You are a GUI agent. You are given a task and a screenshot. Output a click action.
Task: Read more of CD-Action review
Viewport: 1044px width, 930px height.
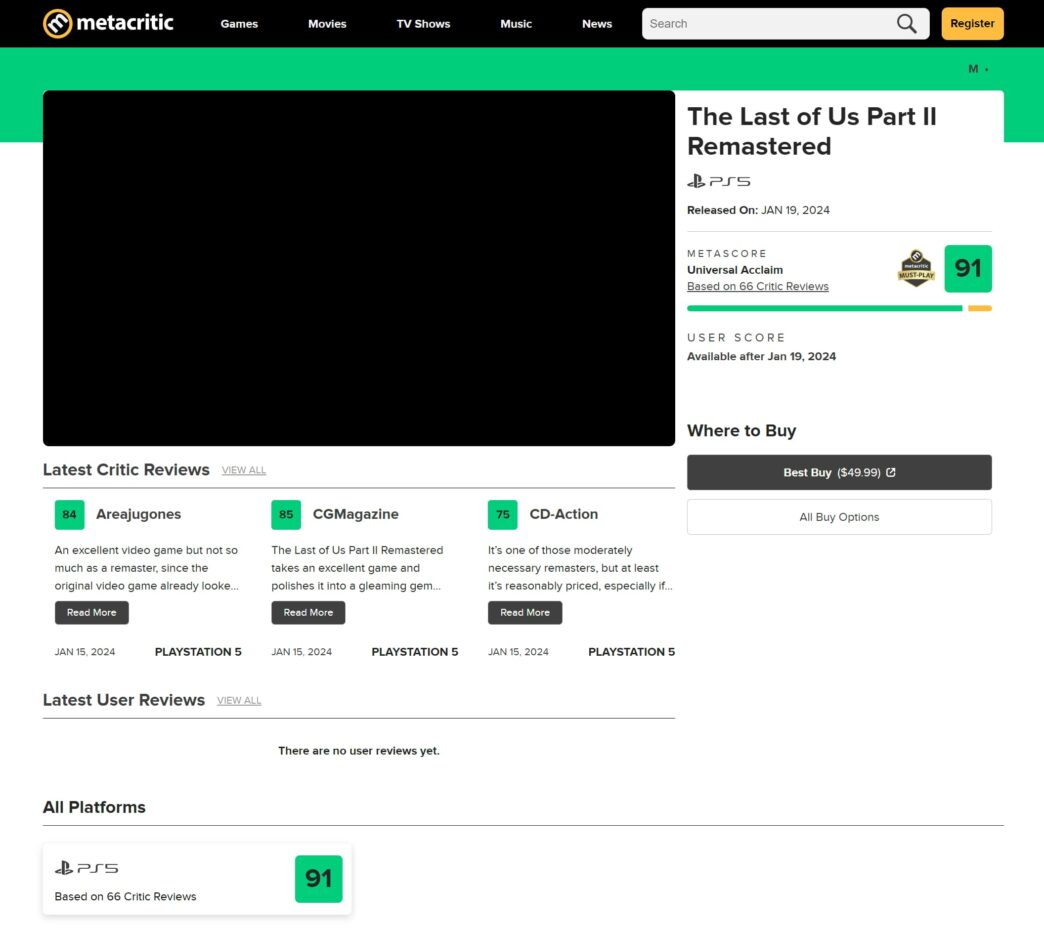pyautogui.click(x=525, y=612)
